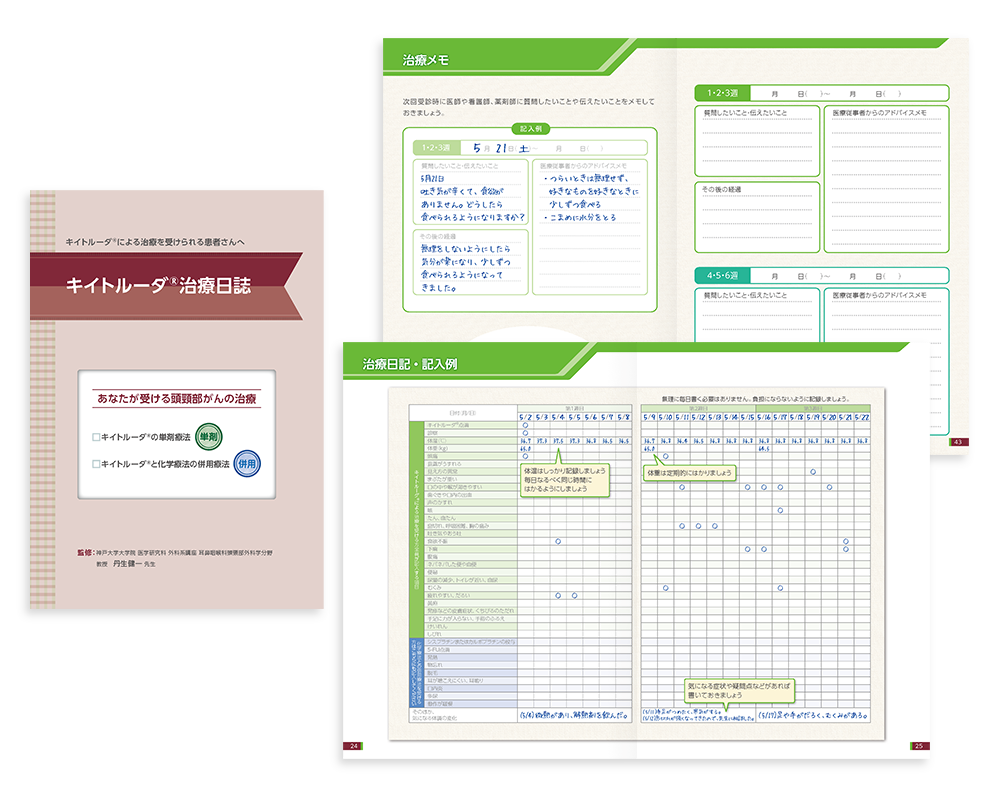Screen dimensions: 1000x800
Task: Select the 1・2・3週 label in the example box
Action: point(436,148)
